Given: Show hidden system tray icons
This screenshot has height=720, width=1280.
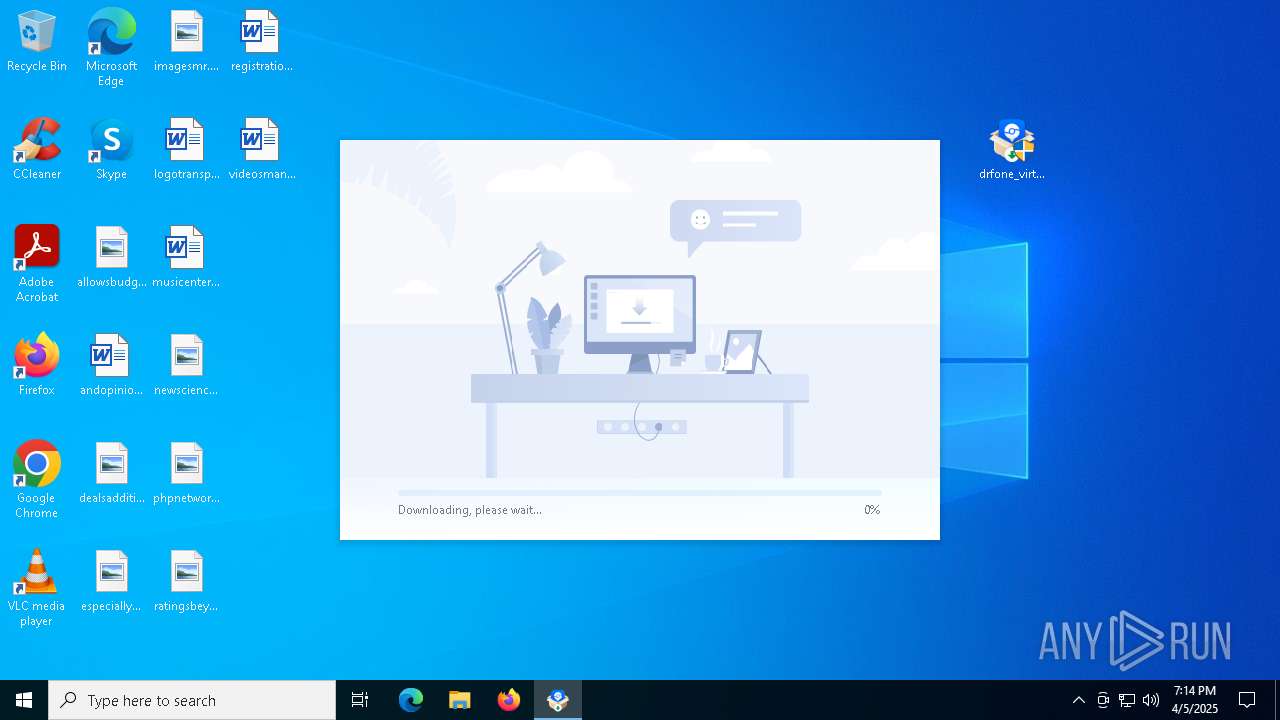Looking at the screenshot, I should tap(1078, 700).
